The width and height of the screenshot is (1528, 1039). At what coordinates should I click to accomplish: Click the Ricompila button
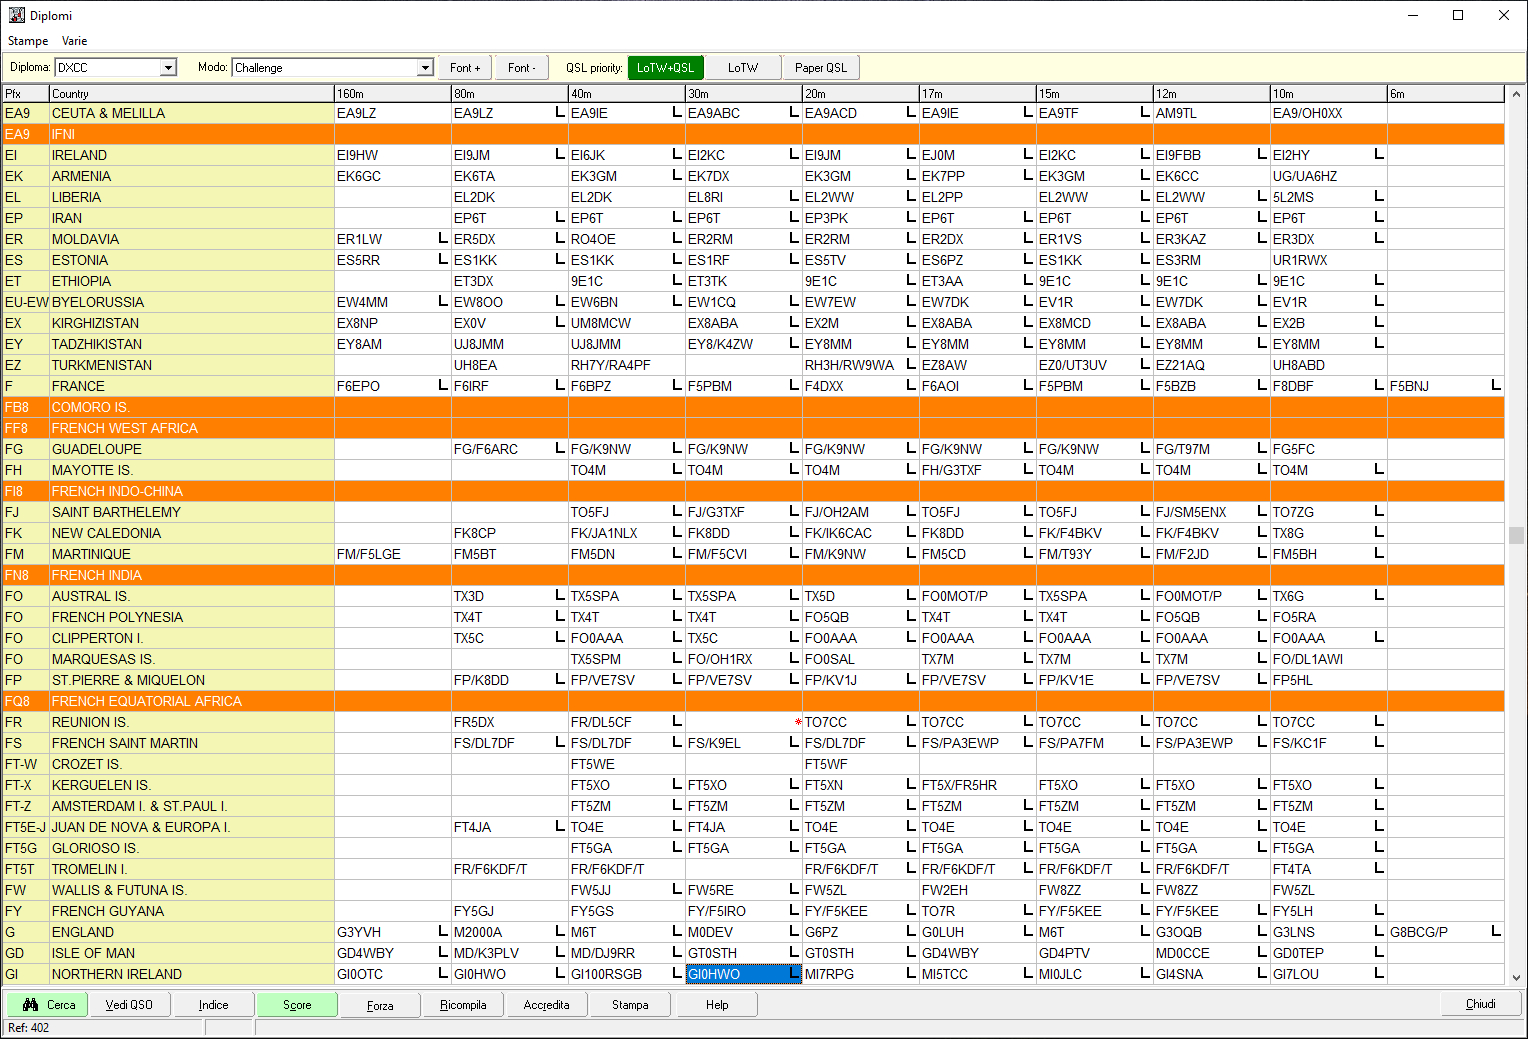point(463,1005)
